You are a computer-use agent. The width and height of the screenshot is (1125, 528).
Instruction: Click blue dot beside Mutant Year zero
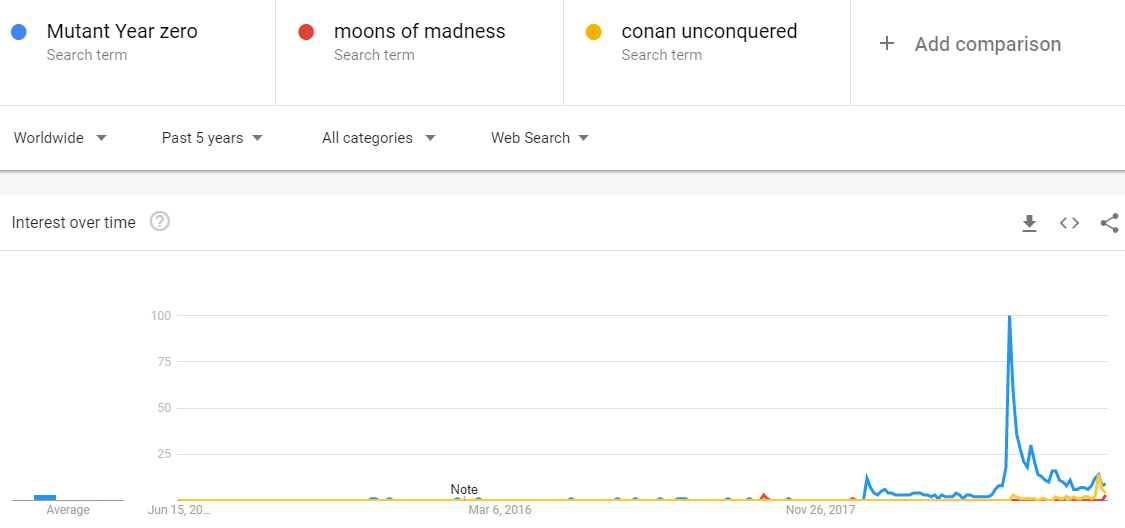click(x=19, y=32)
